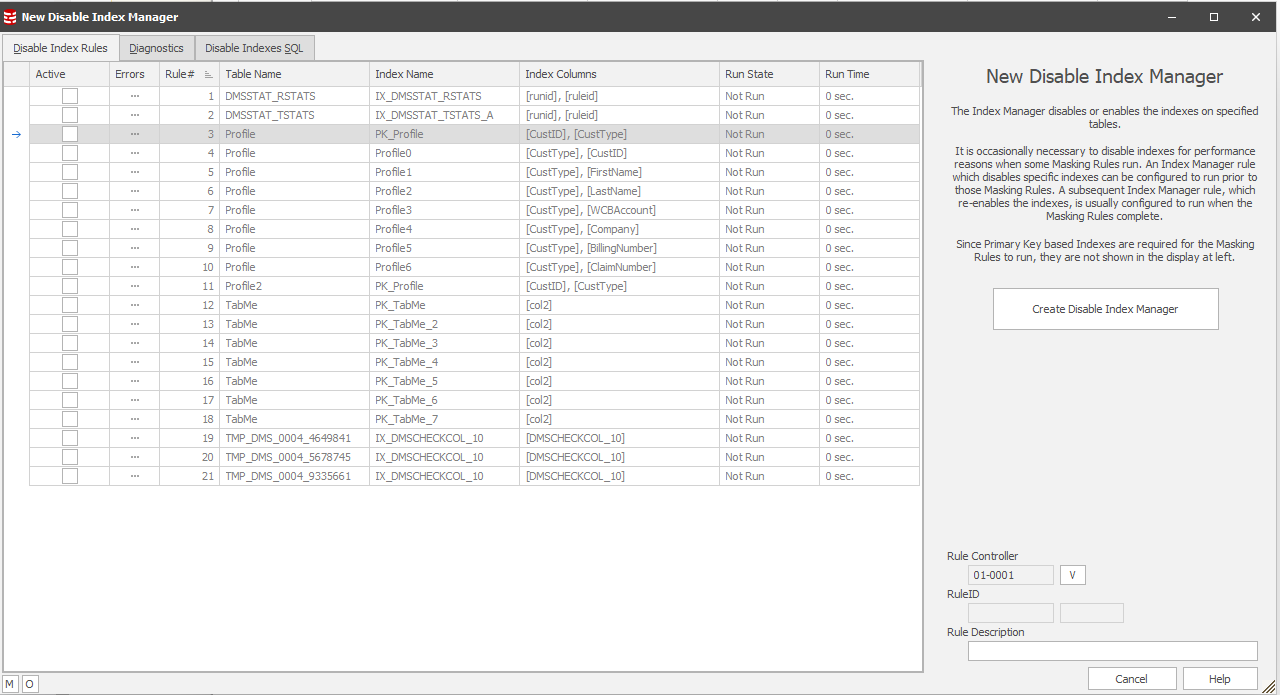Switch to the Diagnostics tab
The width and height of the screenshot is (1280, 695).
coord(156,48)
